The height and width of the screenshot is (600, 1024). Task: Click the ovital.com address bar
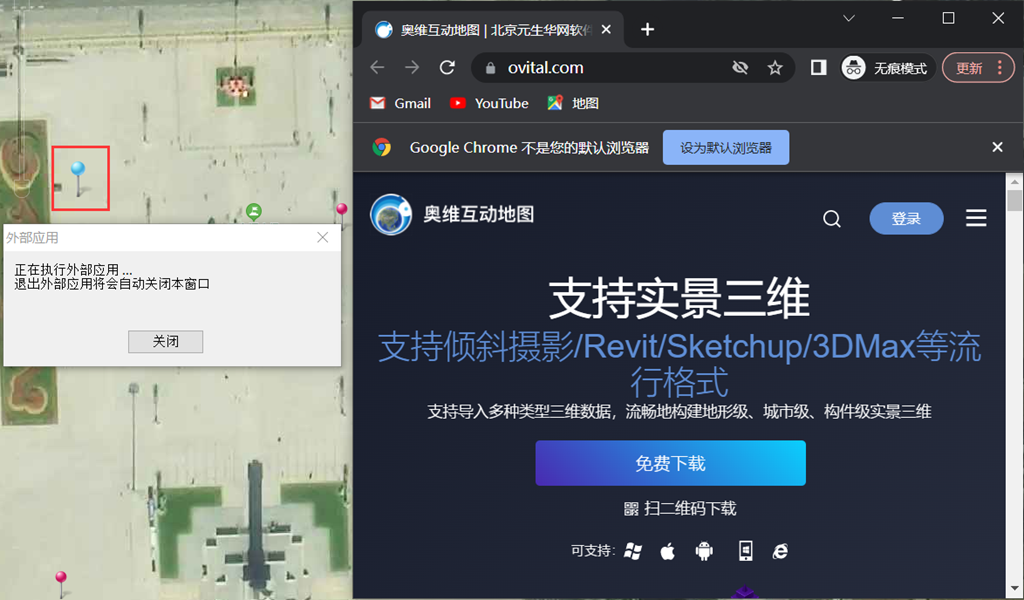point(600,68)
